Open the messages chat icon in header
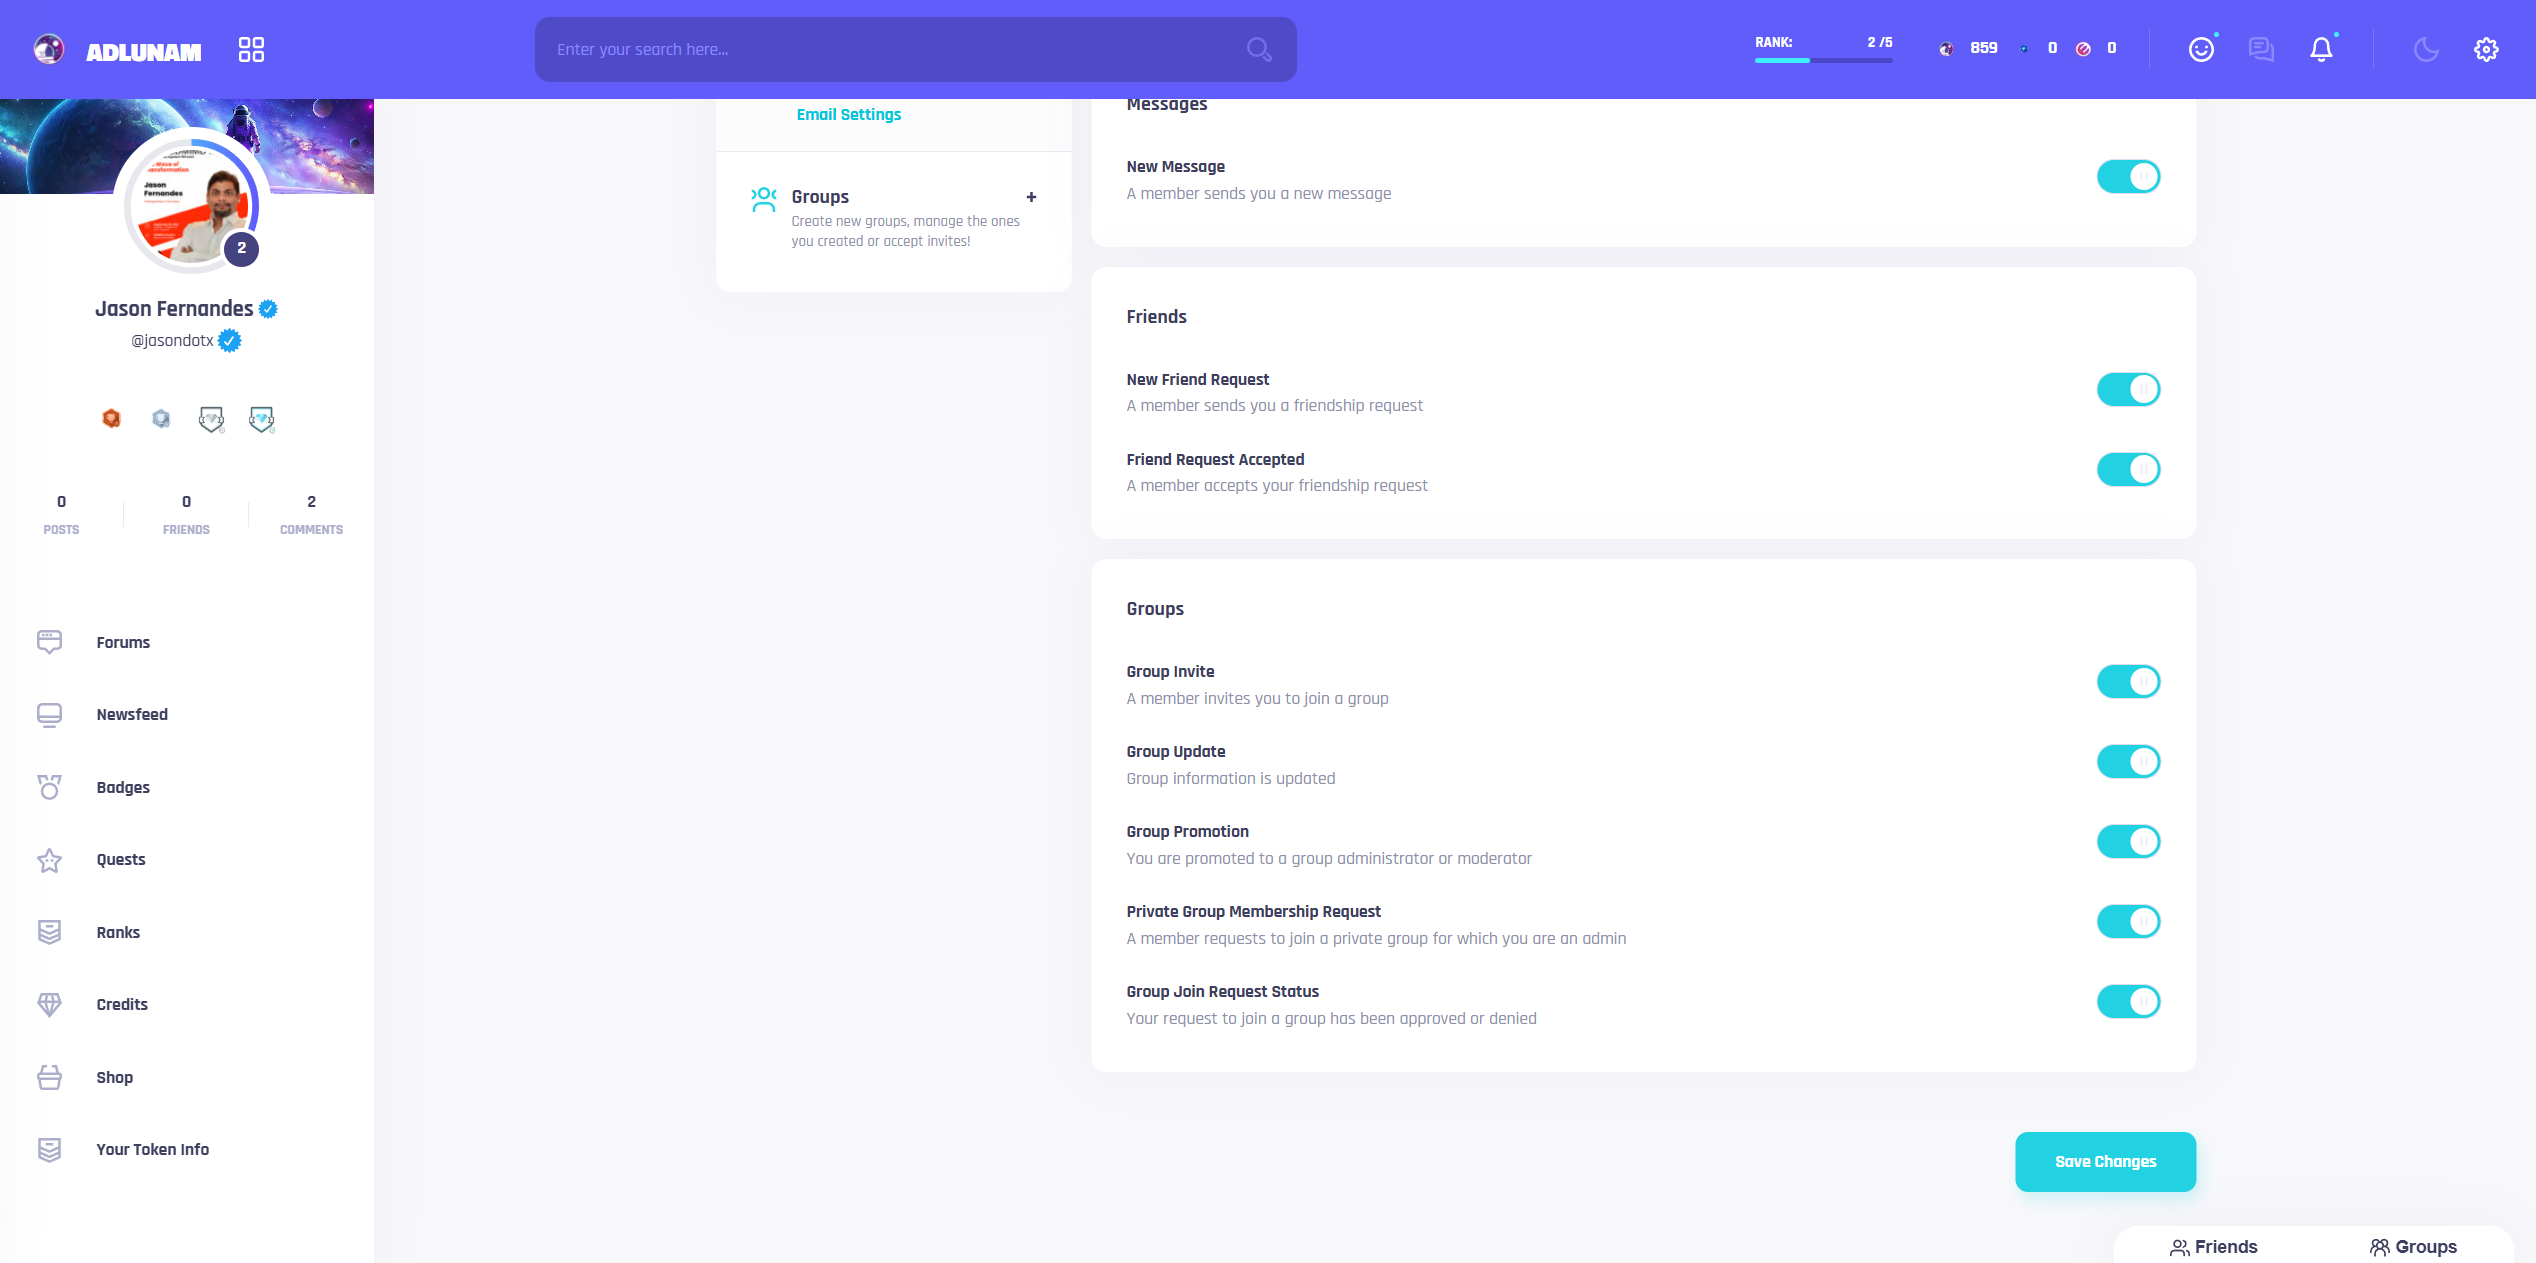The width and height of the screenshot is (2536, 1263). click(x=2260, y=49)
